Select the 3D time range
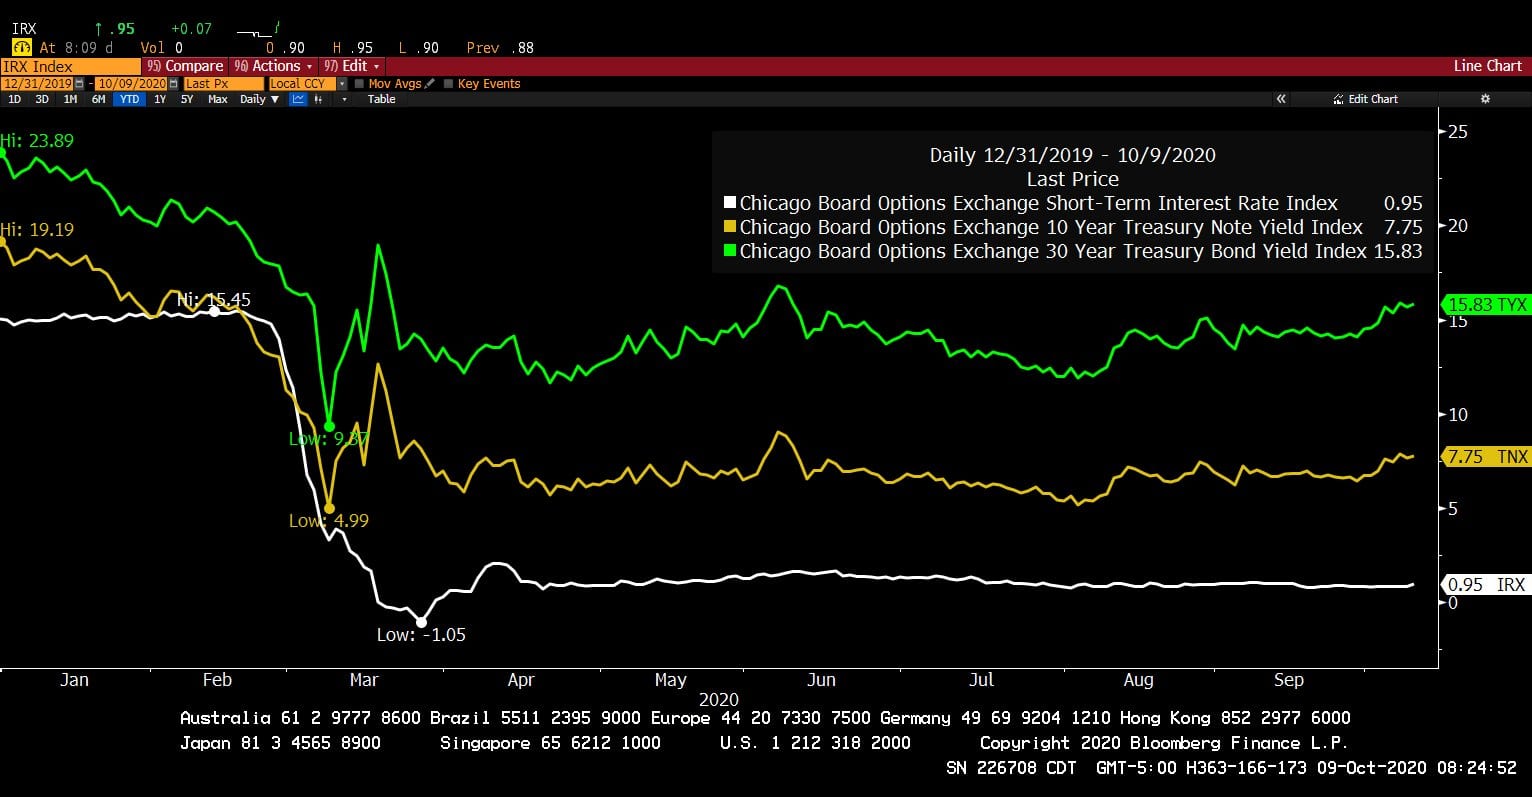The height and width of the screenshot is (797, 1532). click(42, 99)
